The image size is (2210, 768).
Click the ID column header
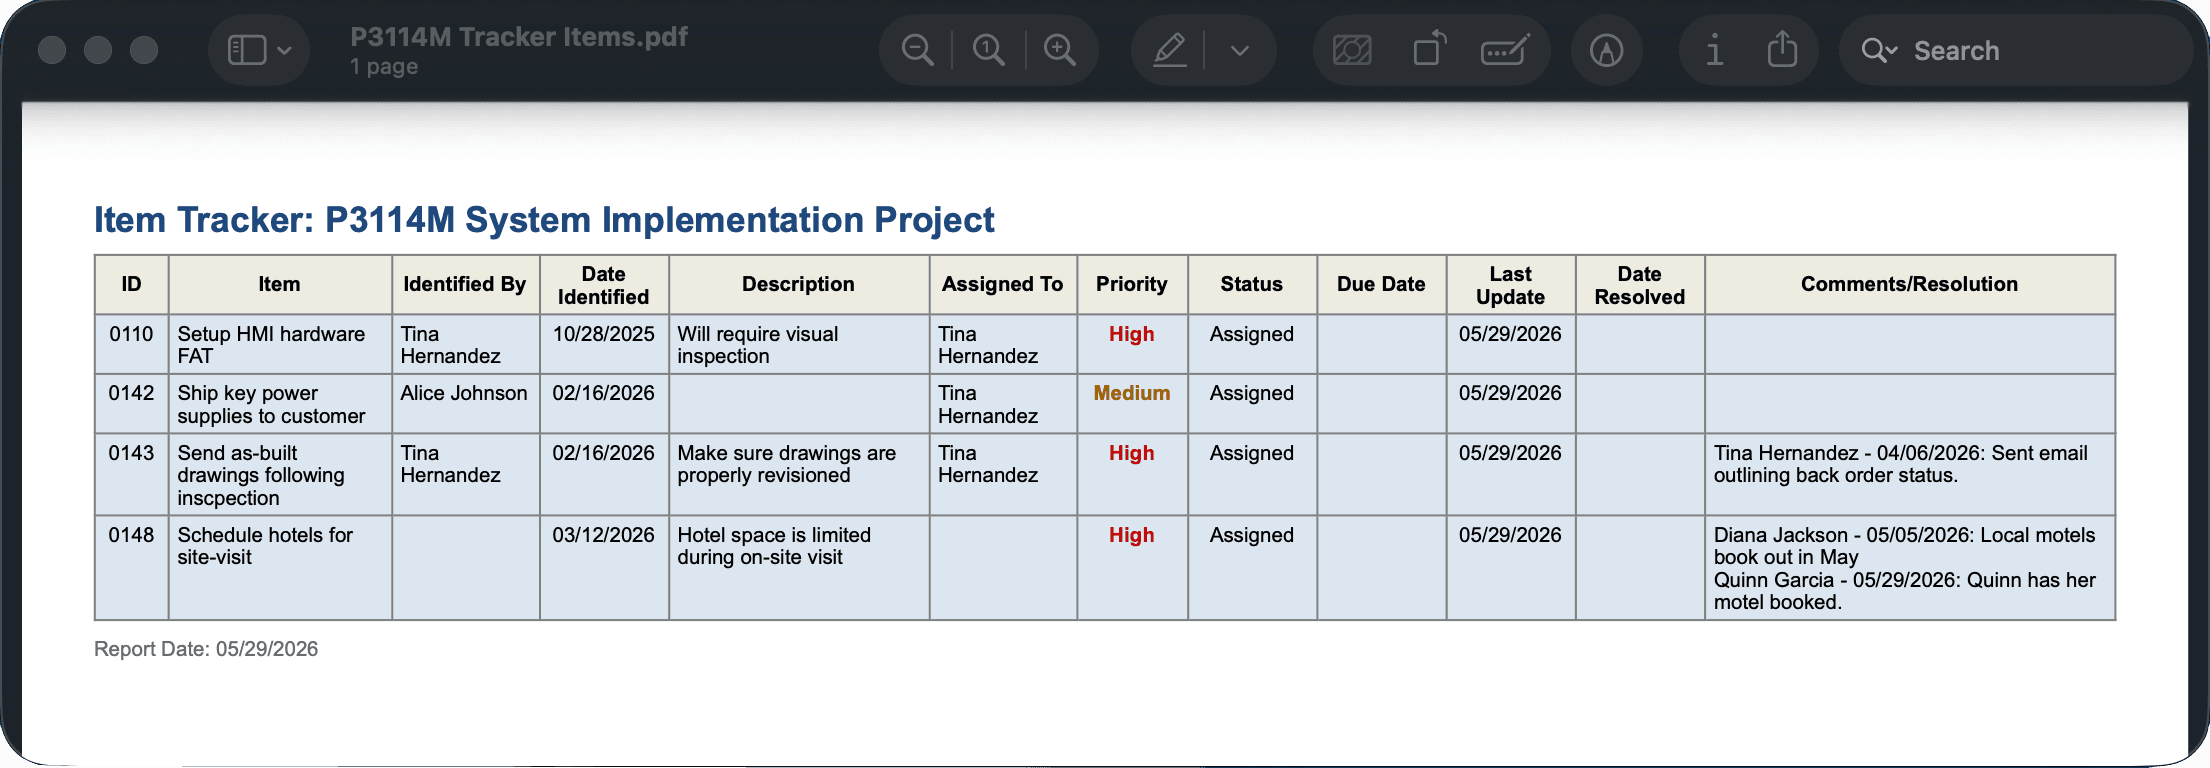[131, 284]
